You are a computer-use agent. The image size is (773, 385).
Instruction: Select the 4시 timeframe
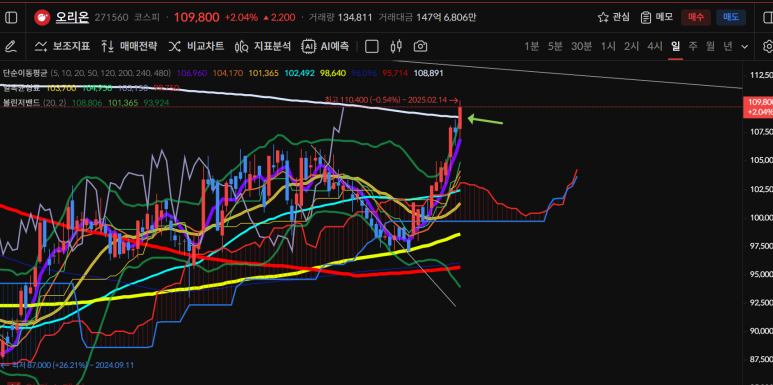[x=655, y=47]
